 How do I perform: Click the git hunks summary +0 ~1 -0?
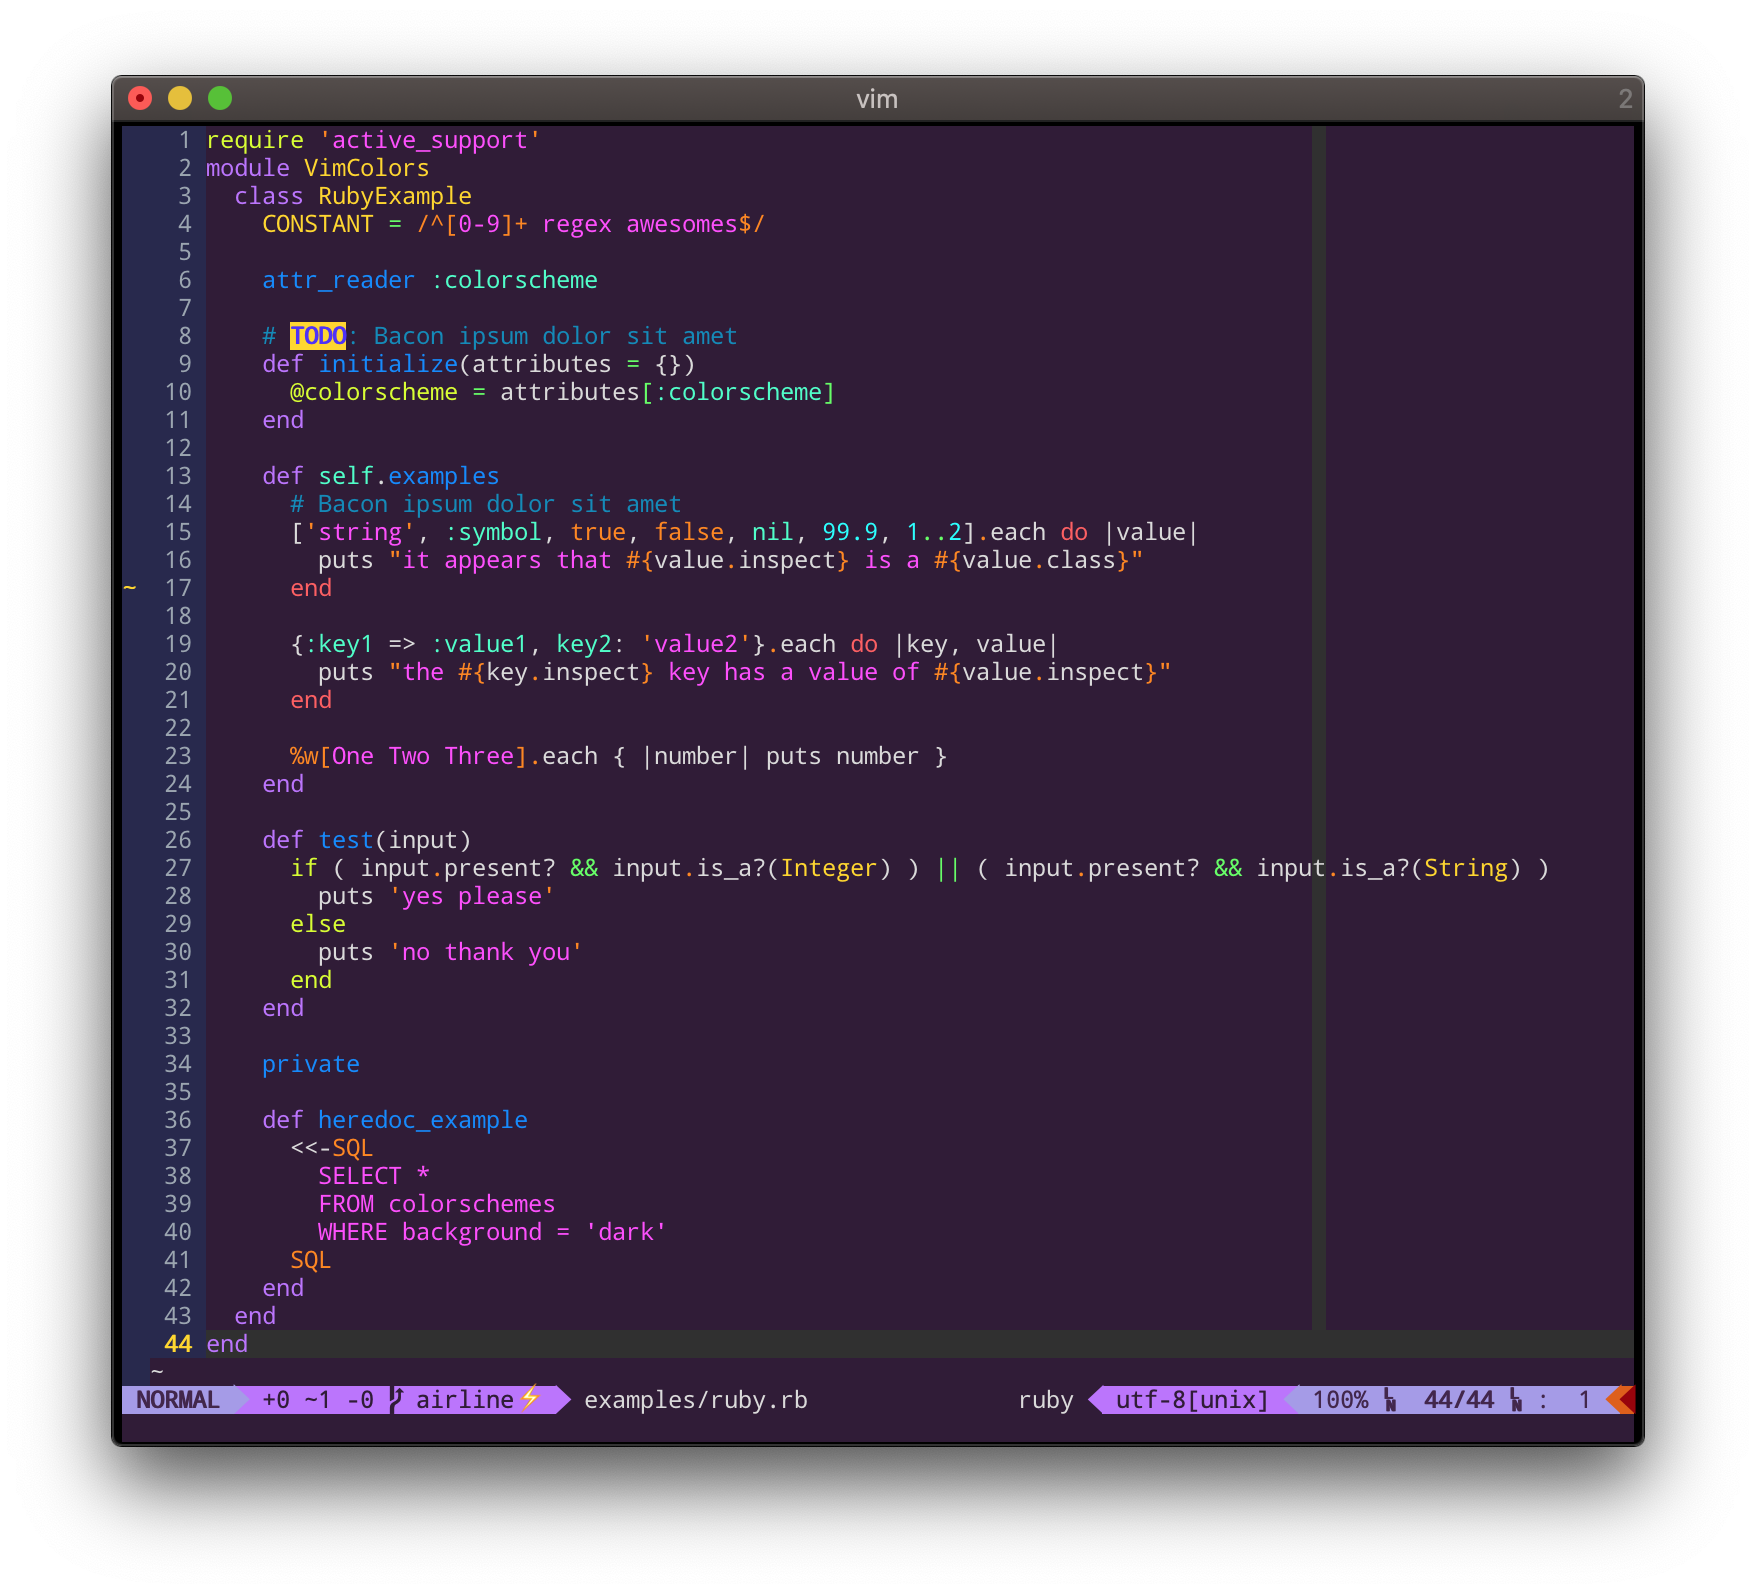pos(318,1400)
